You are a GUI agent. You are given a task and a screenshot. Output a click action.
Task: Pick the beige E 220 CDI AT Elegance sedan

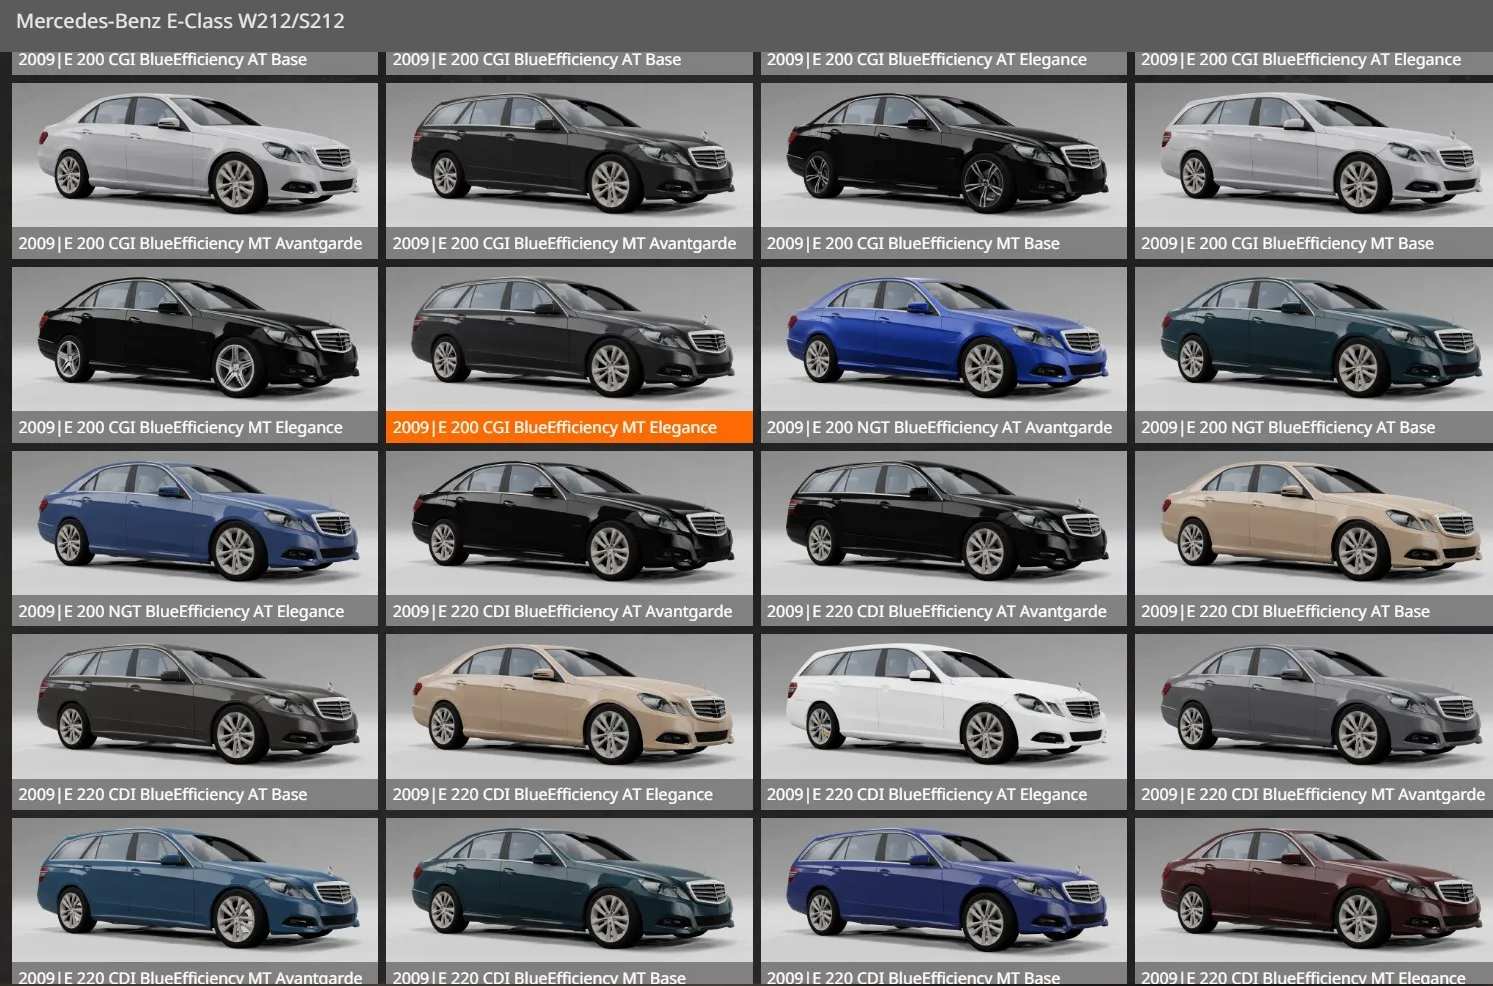(x=569, y=722)
